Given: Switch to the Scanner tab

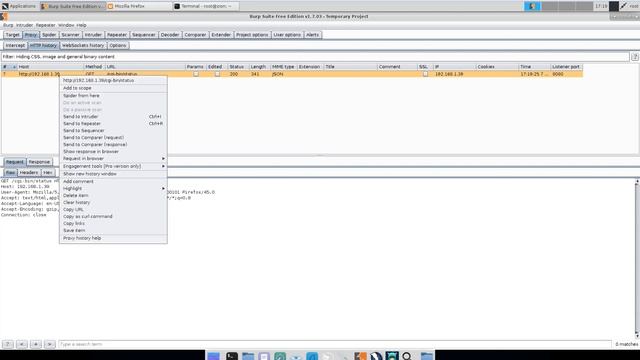Looking at the screenshot, I should (x=70, y=35).
